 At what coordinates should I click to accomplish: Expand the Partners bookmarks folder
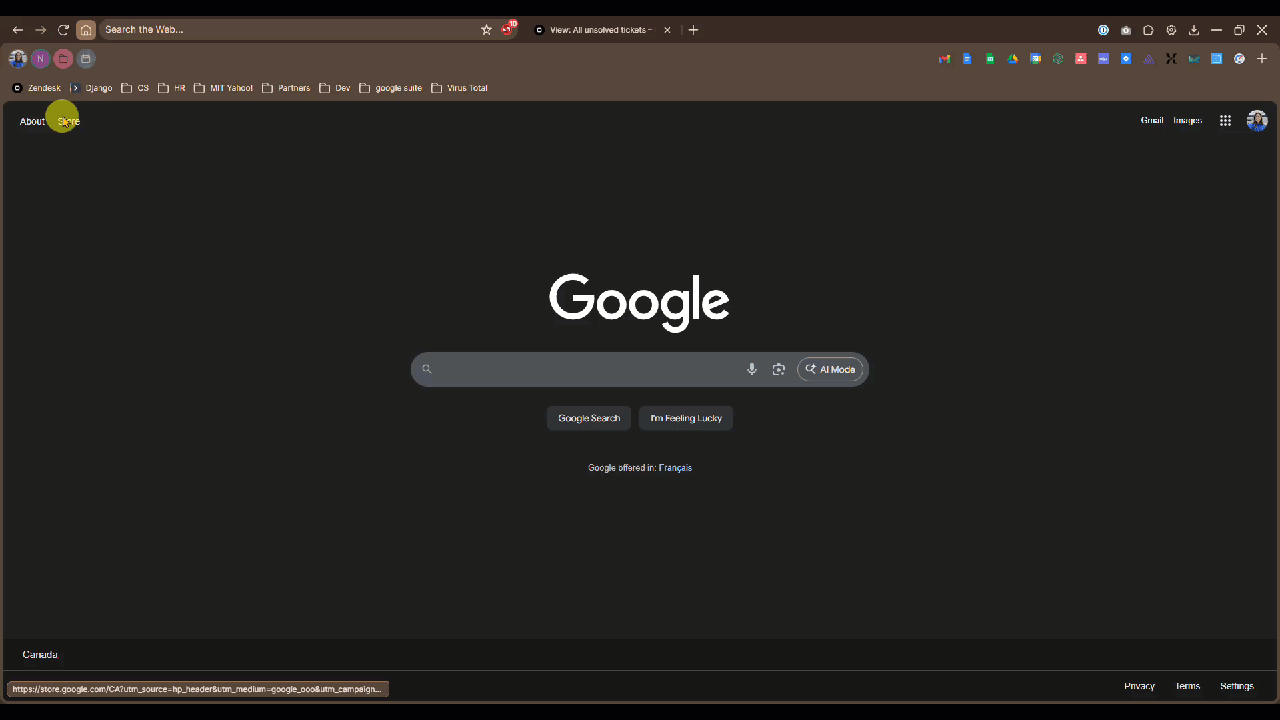(286, 88)
